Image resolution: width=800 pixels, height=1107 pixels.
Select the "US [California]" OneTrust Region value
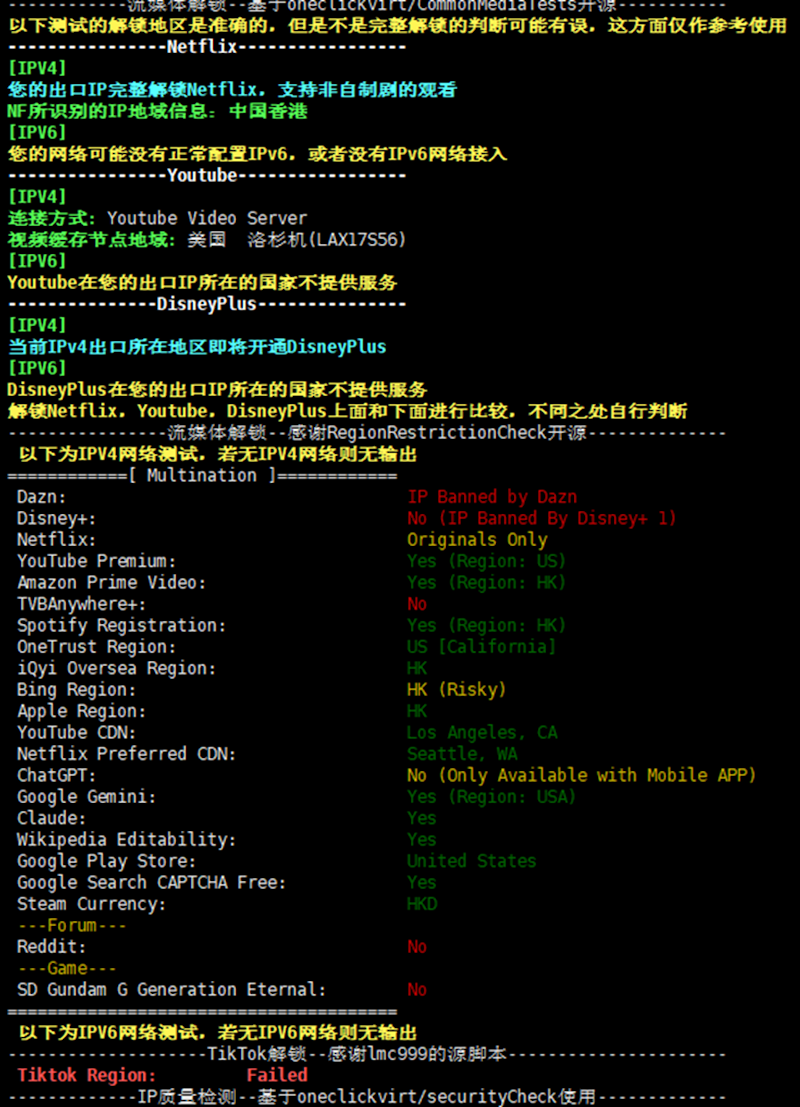tap(481, 647)
